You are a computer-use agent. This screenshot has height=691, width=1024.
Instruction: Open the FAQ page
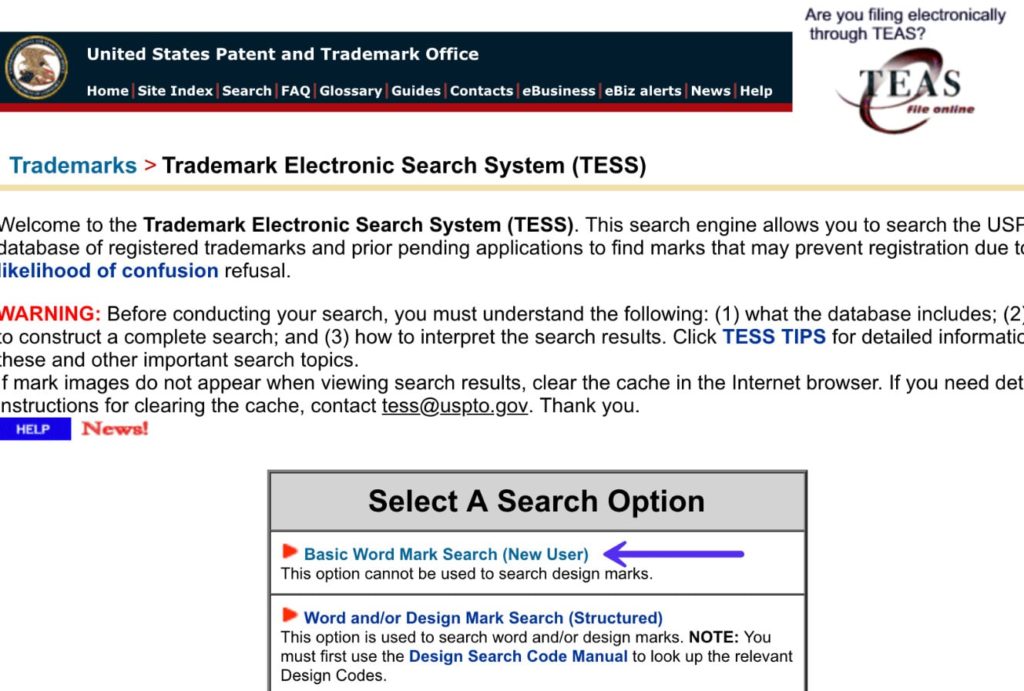[x=297, y=90]
